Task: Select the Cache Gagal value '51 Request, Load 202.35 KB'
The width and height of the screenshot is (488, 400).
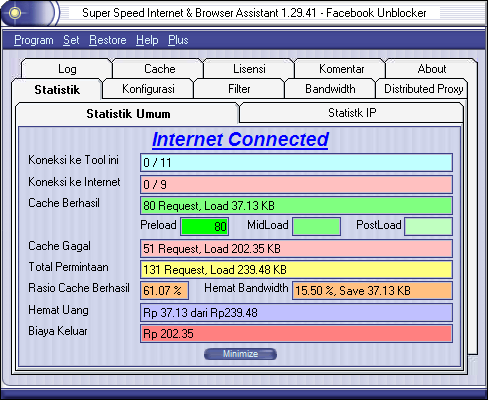Action: click(x=296, y=249)
